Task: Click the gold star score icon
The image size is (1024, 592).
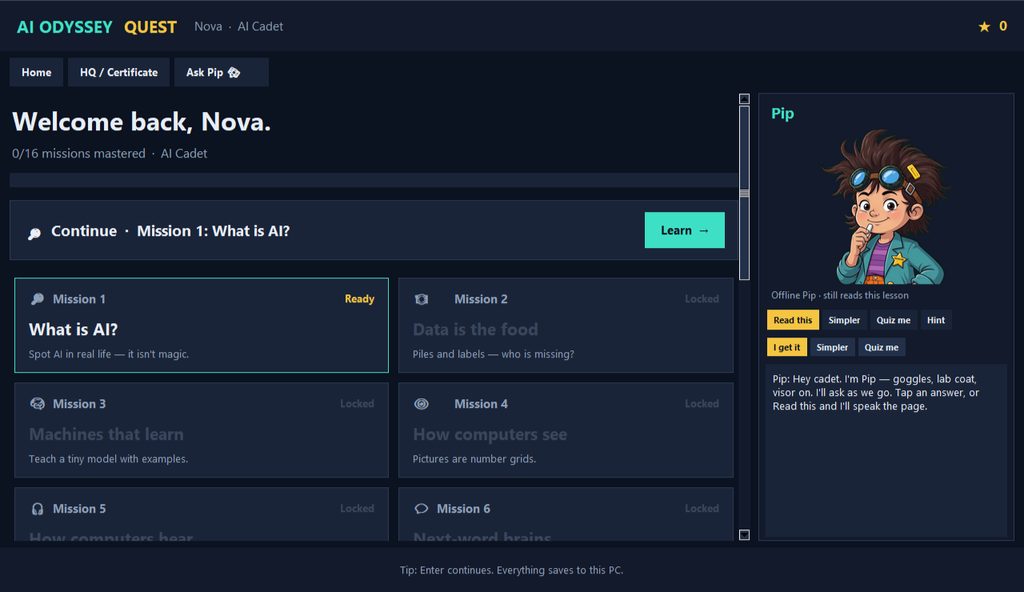Action: pyautogui.click(x=984, y=27)
